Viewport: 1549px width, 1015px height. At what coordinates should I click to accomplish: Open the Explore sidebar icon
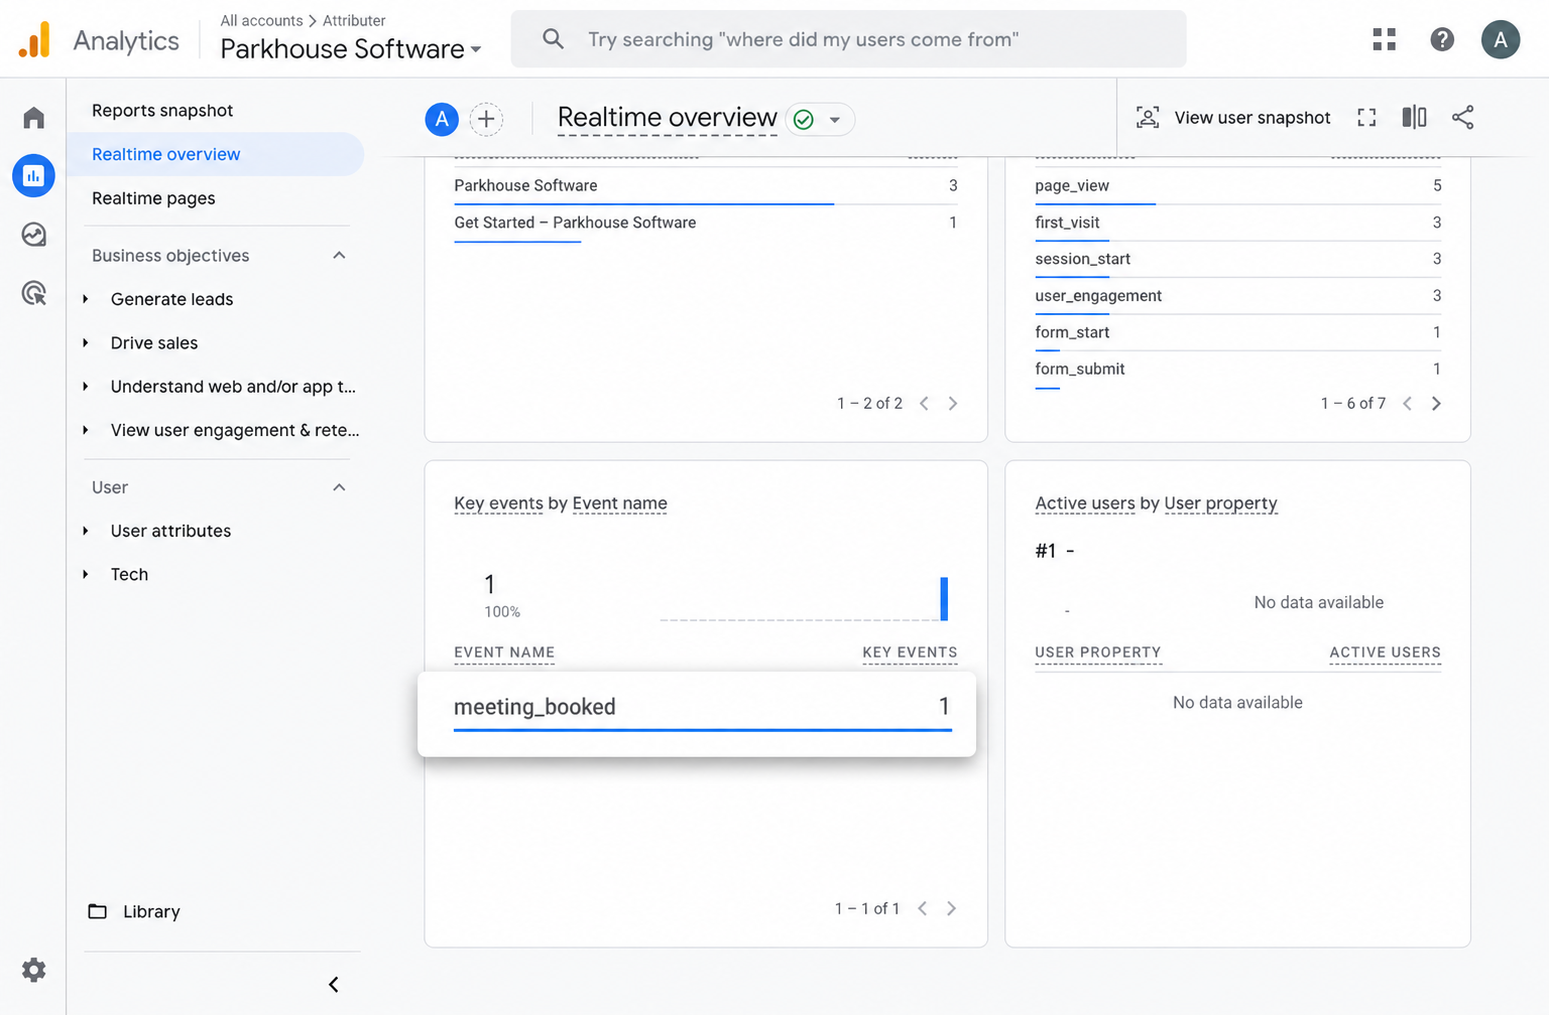coord(34,234)
